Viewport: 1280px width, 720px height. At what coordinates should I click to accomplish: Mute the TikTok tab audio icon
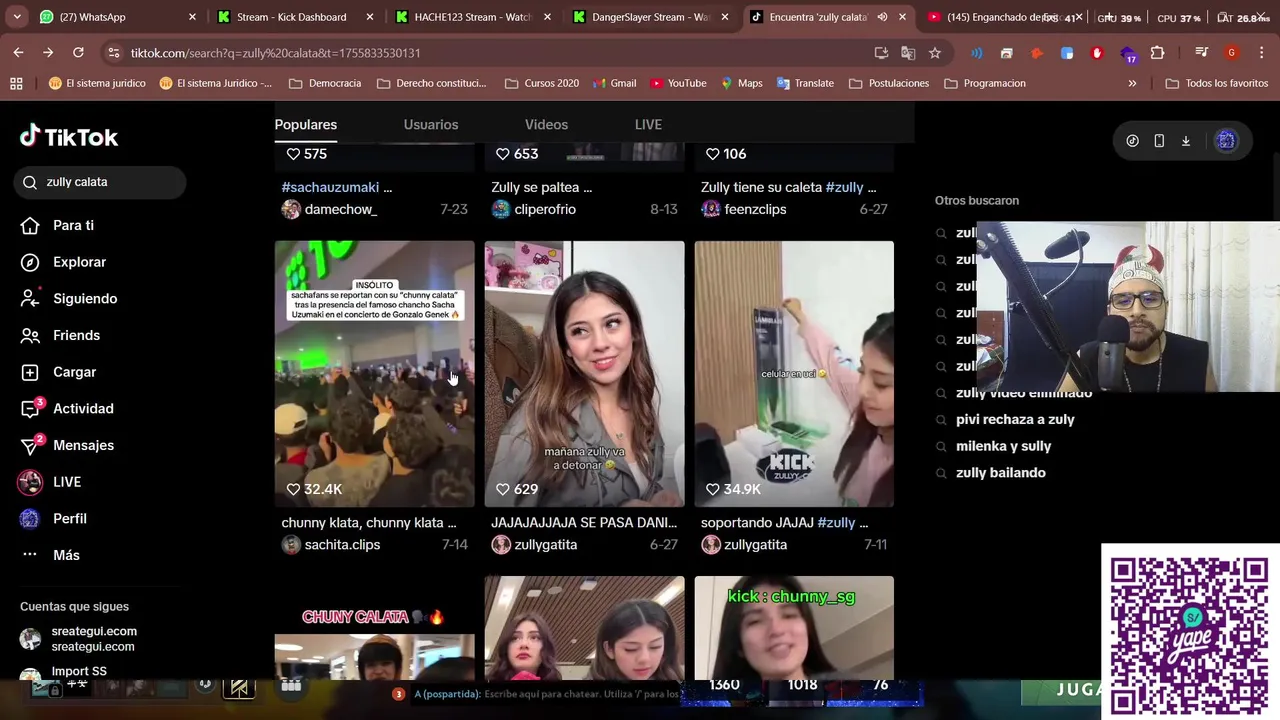click(882, 17)
